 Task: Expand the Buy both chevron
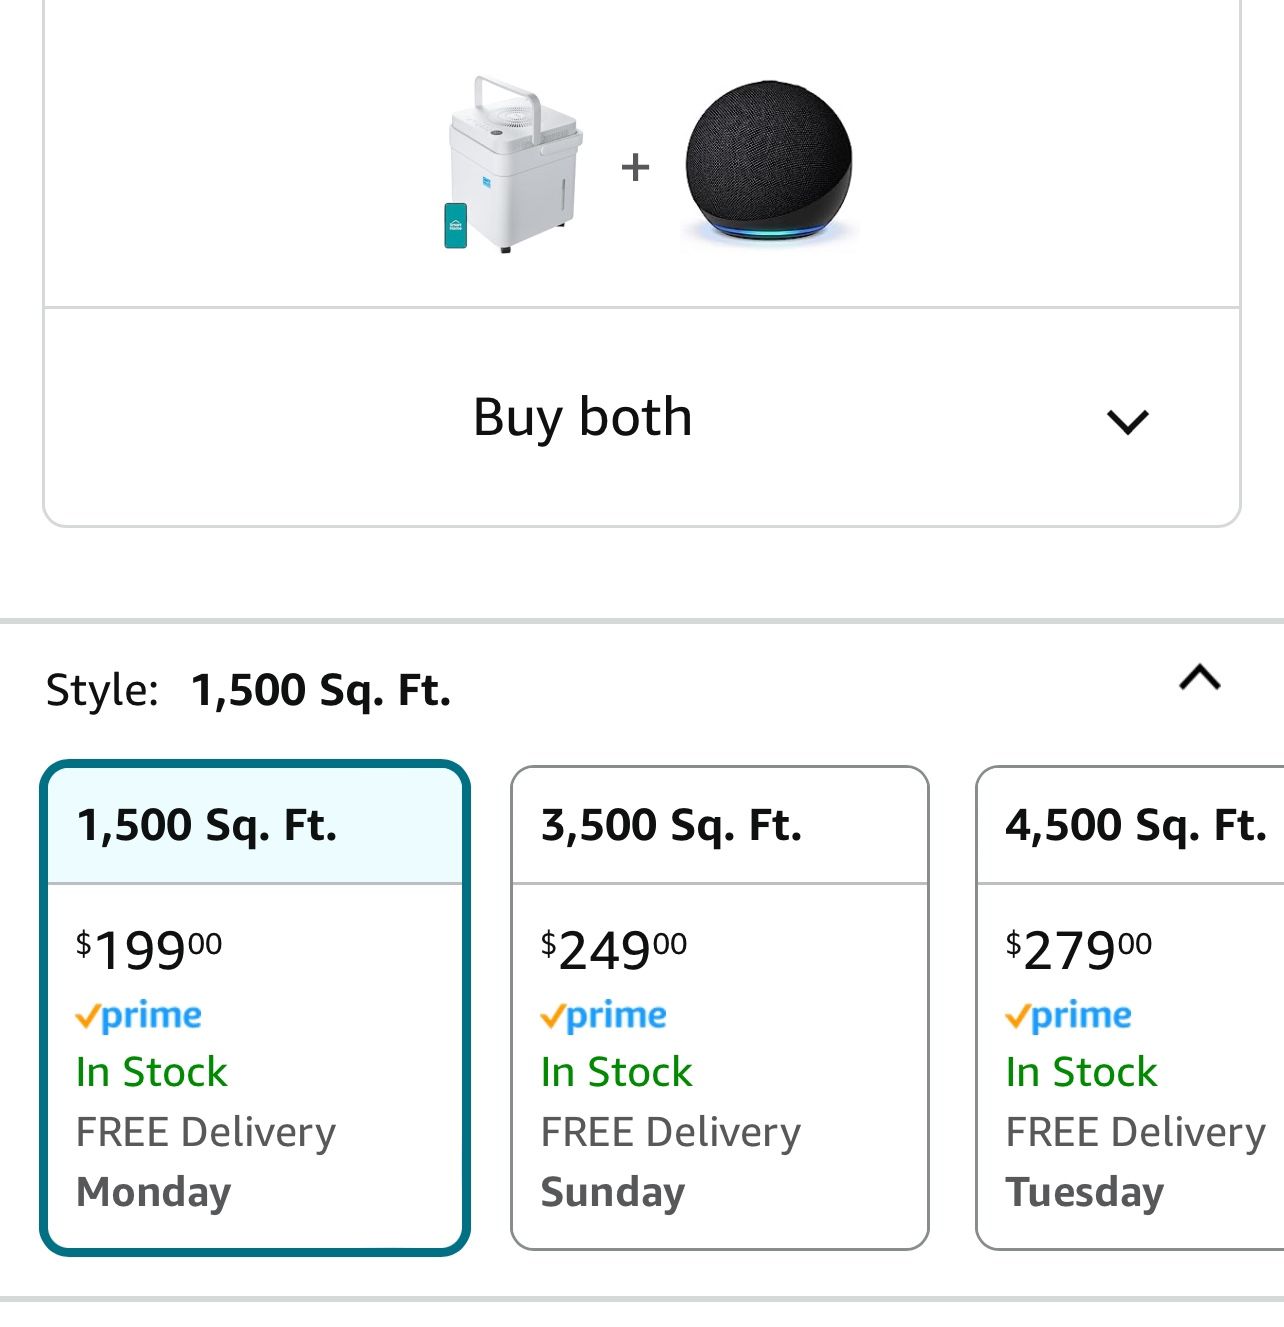click(1127, 421)
